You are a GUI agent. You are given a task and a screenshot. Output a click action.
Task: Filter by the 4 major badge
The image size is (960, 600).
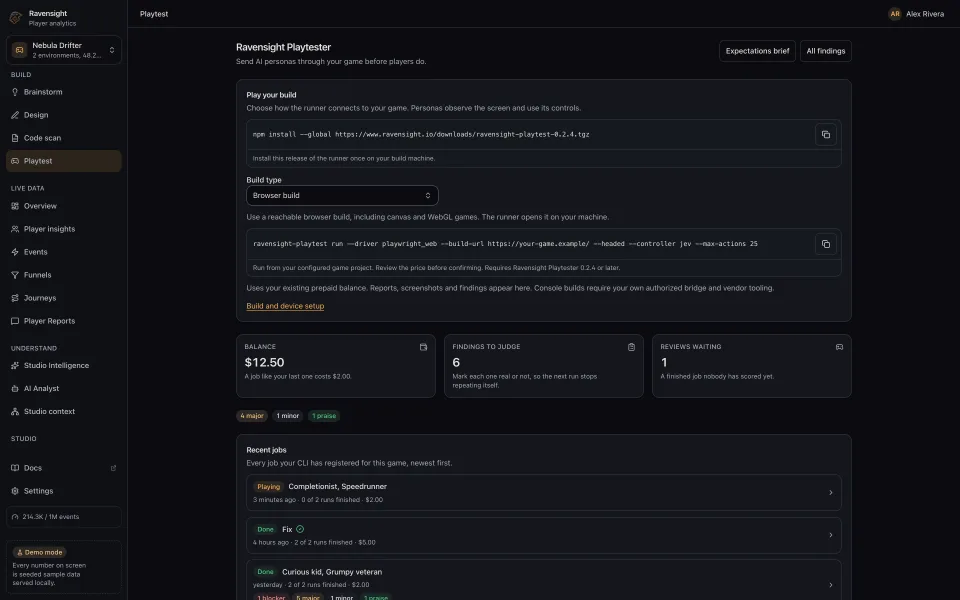pyautogui.click(x=252, y=416)
